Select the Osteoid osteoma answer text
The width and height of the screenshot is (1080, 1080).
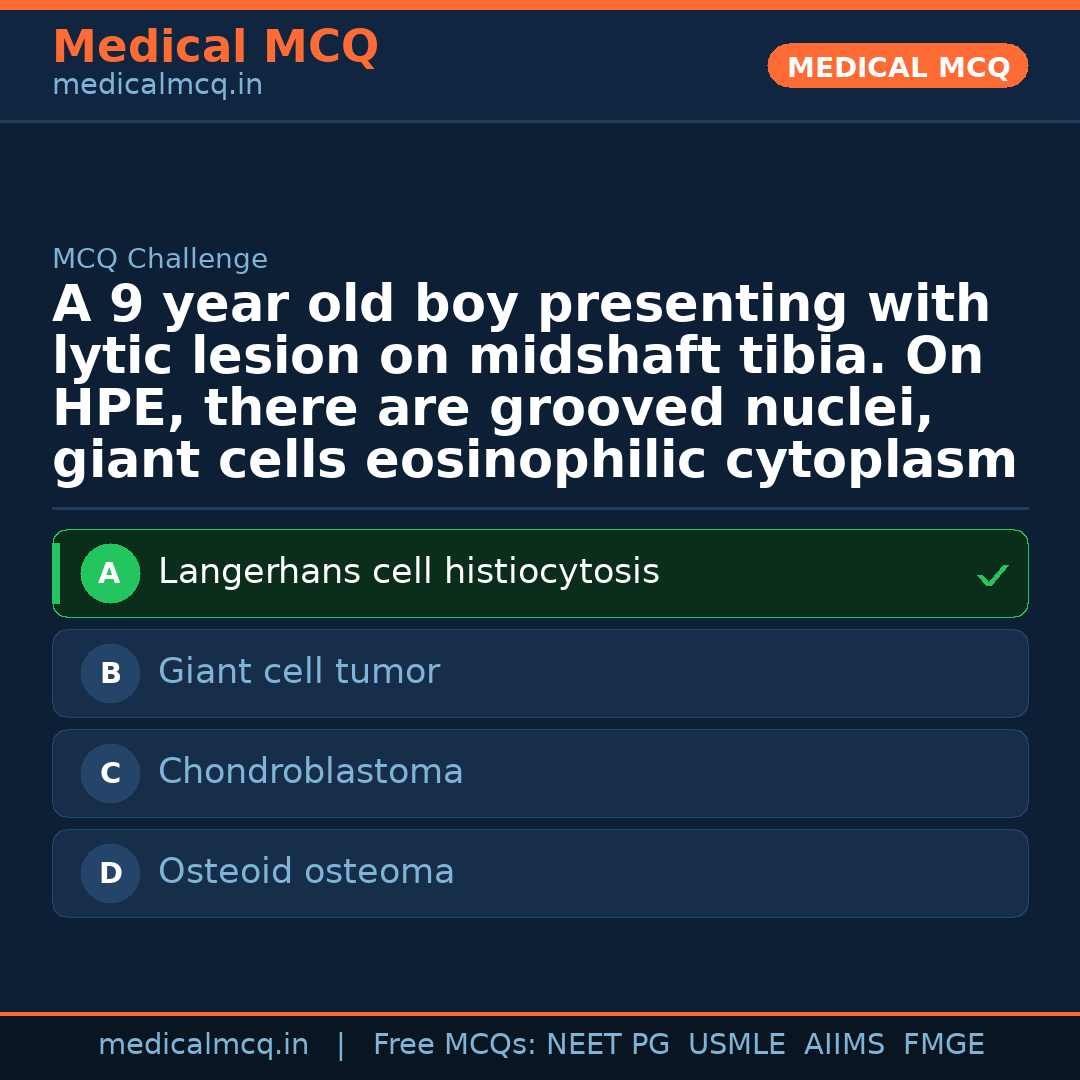(x=306, y=872)
